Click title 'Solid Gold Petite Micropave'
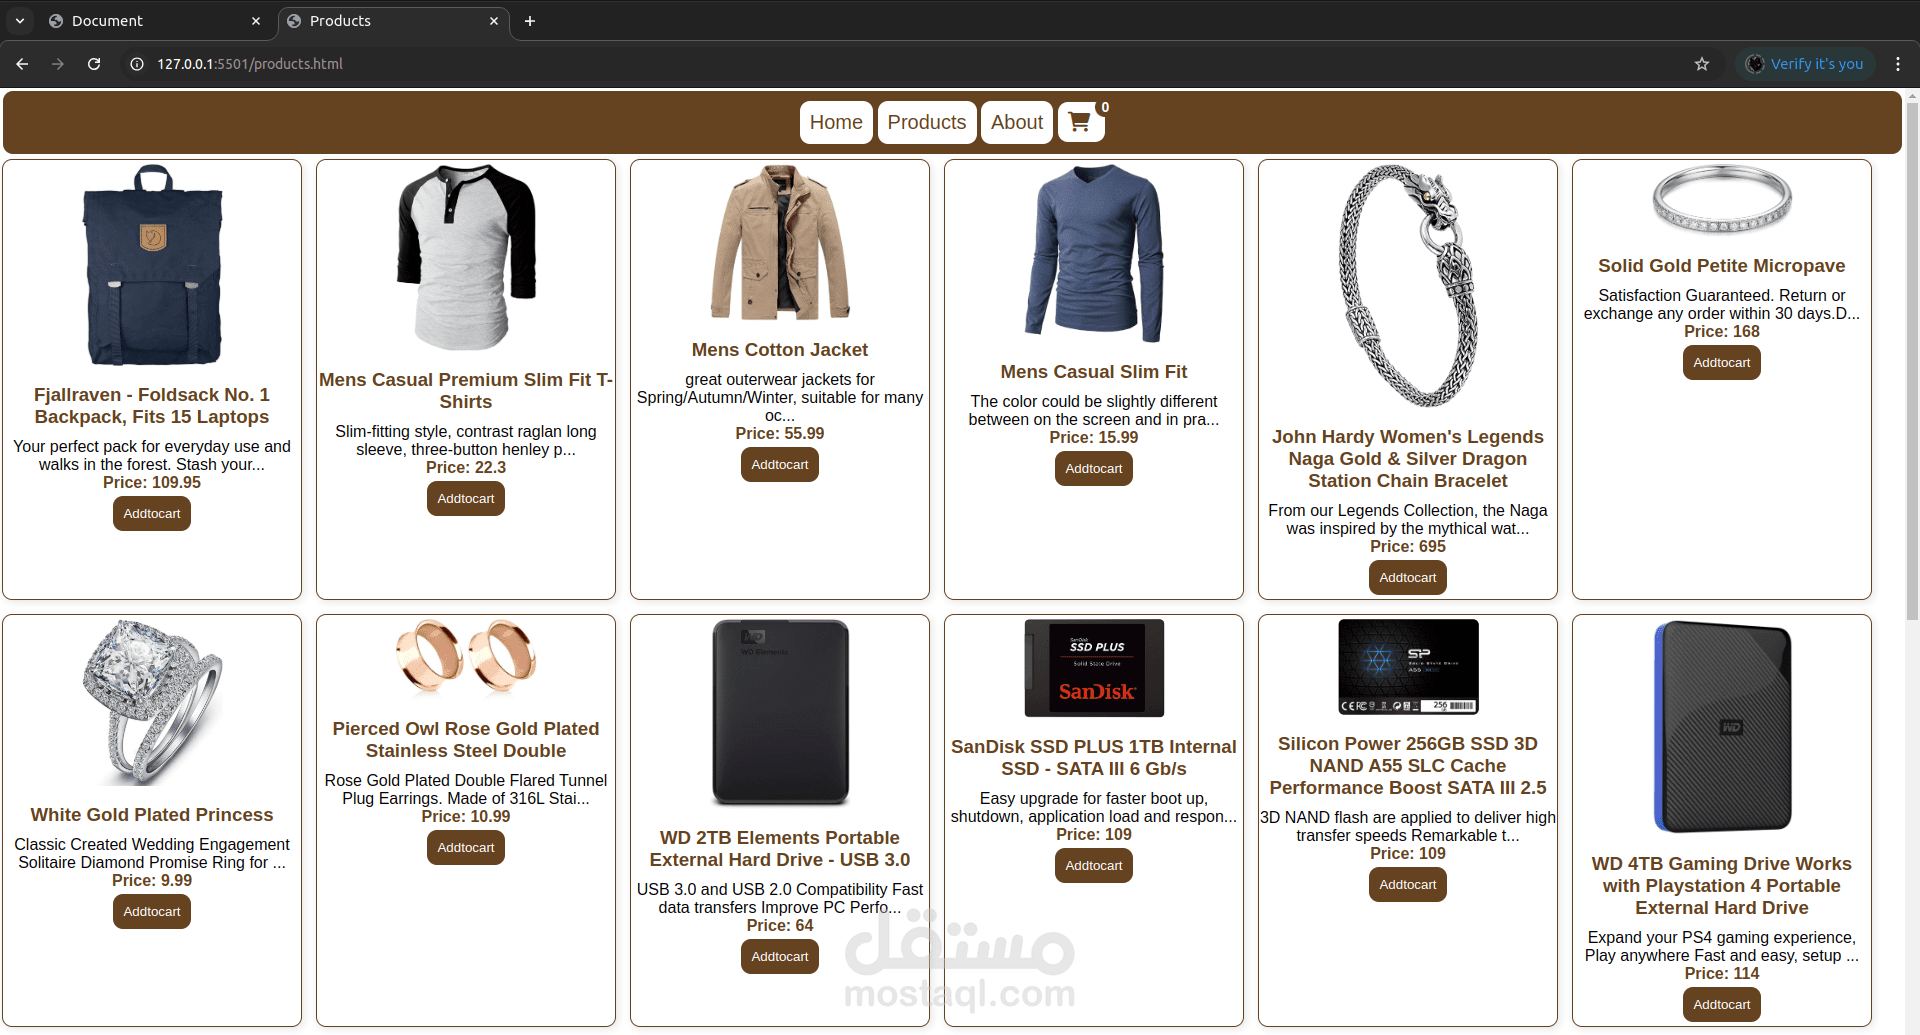This screenshot has height=1035, width=1920. click(x=1722, y=266)
